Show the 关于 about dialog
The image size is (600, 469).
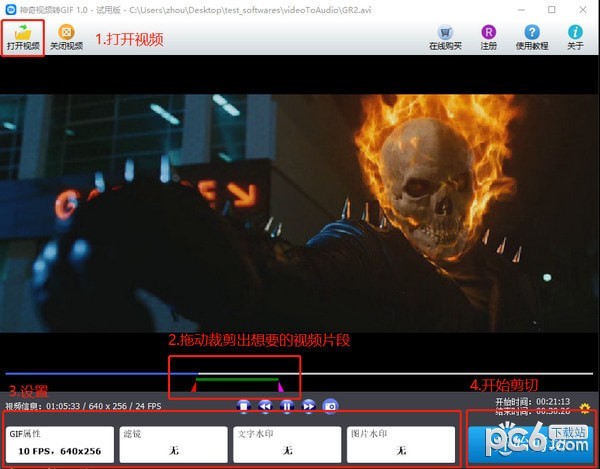pyautogui.click(x=575, y=37)
